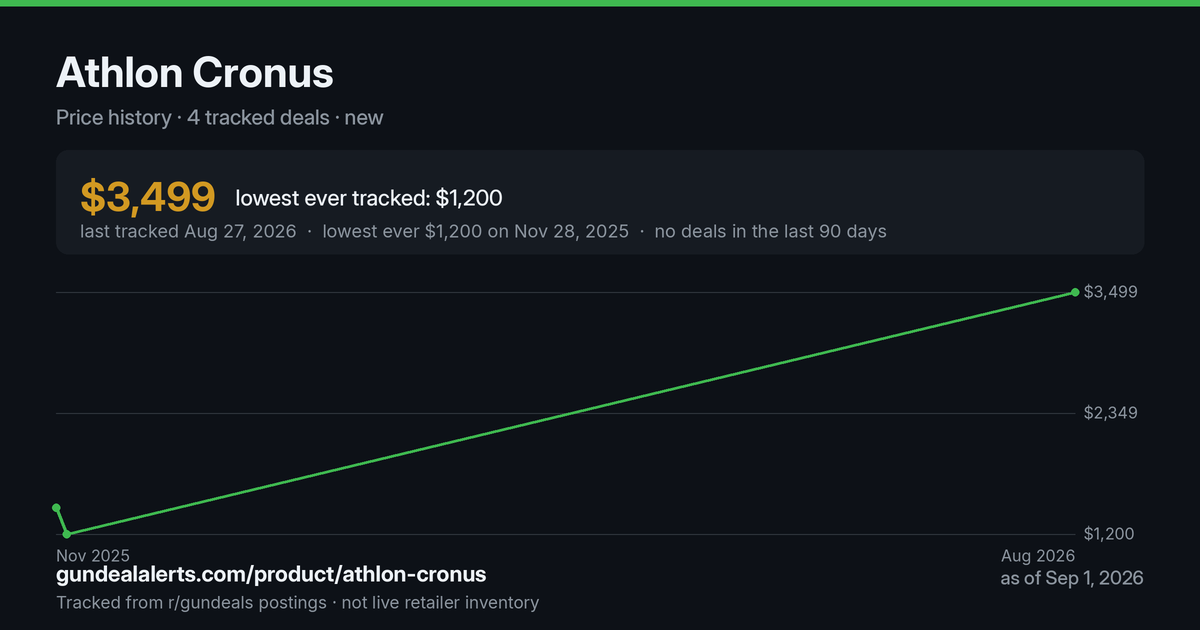Select the lowest $1,200 data point
The image size is (1200, 630).
(67, 534)
